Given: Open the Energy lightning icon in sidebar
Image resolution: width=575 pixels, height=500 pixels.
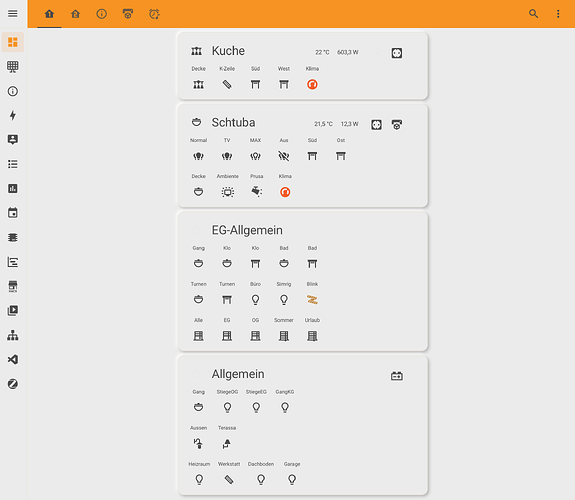Looking at the screenshot, I should (x=13, y=115).
